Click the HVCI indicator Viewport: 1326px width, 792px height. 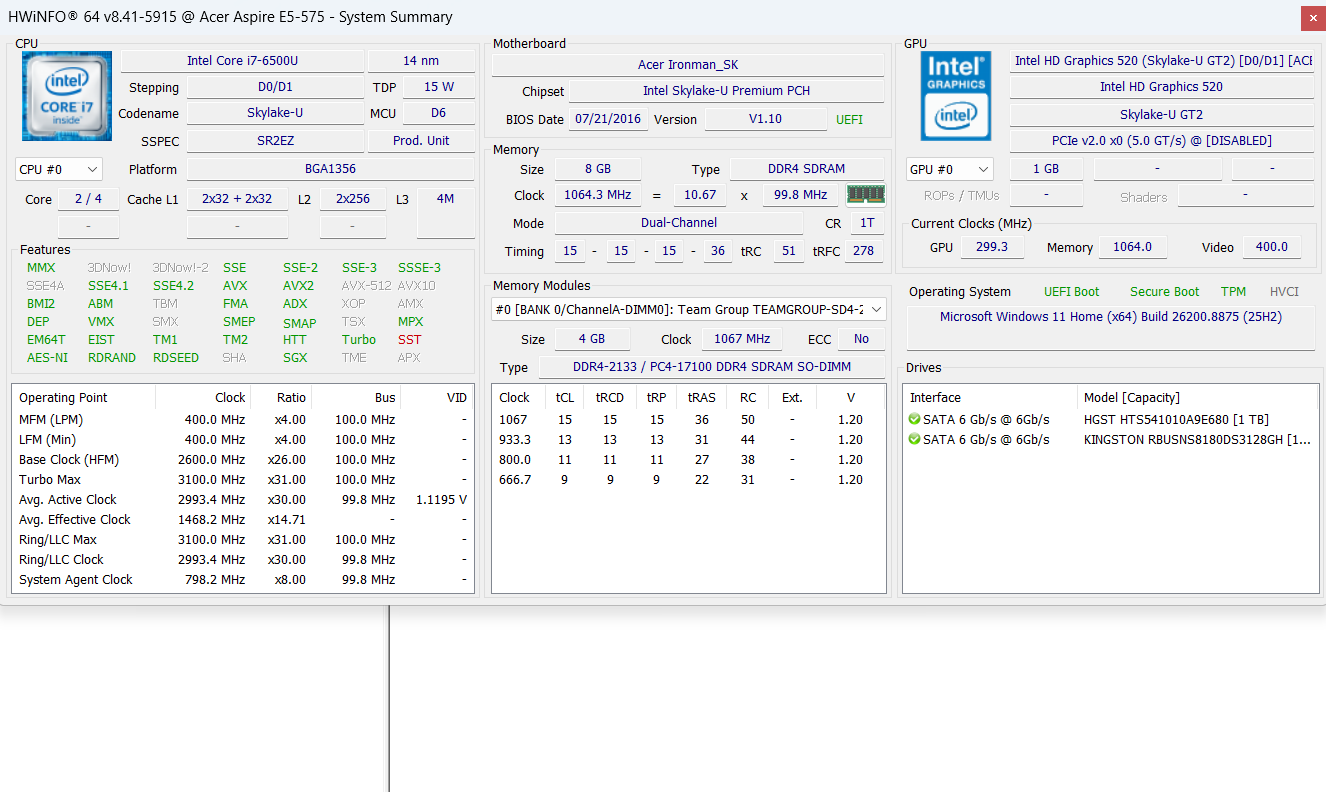1284,292
